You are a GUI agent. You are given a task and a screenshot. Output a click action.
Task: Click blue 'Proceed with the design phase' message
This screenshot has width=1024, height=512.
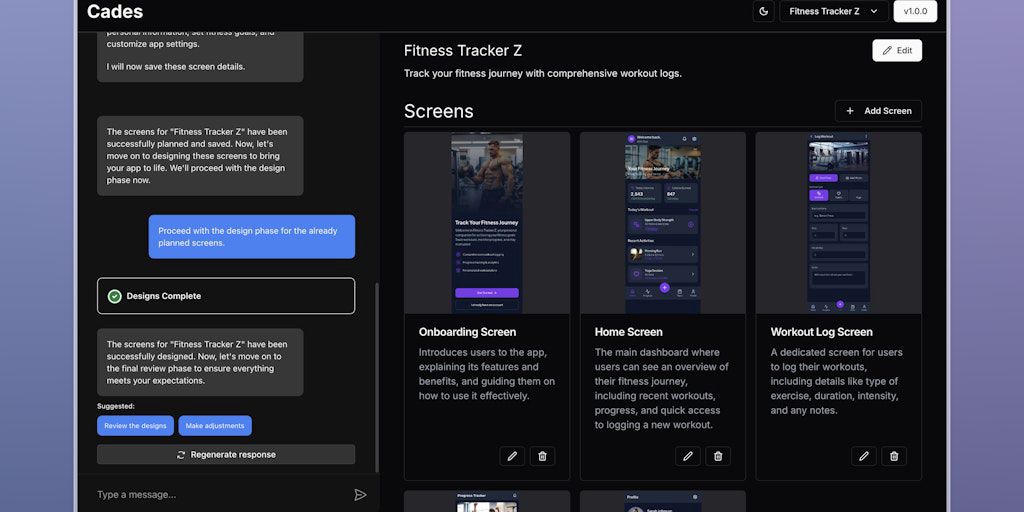click(x=251, y=236)
